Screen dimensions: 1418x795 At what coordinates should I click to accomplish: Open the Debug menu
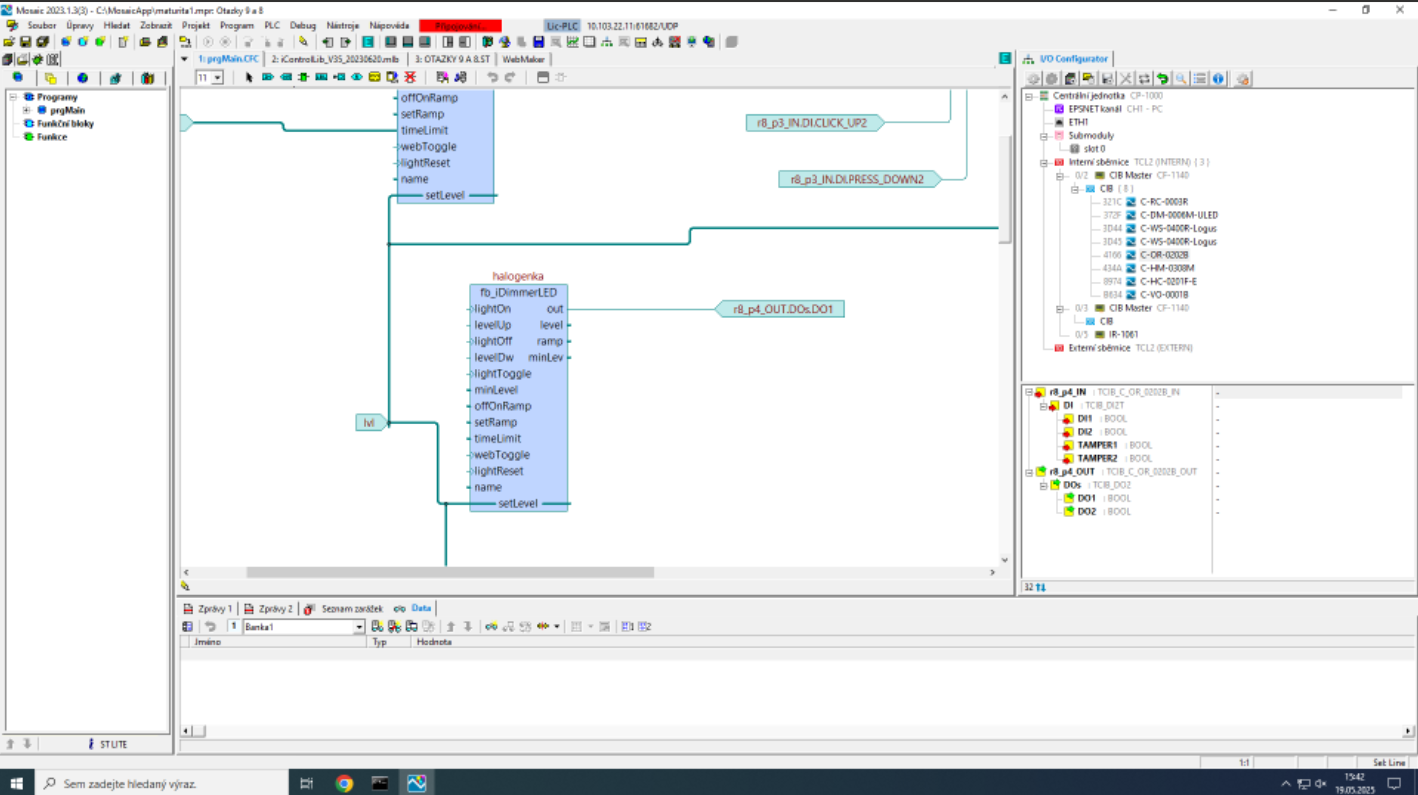coord(302,25)
